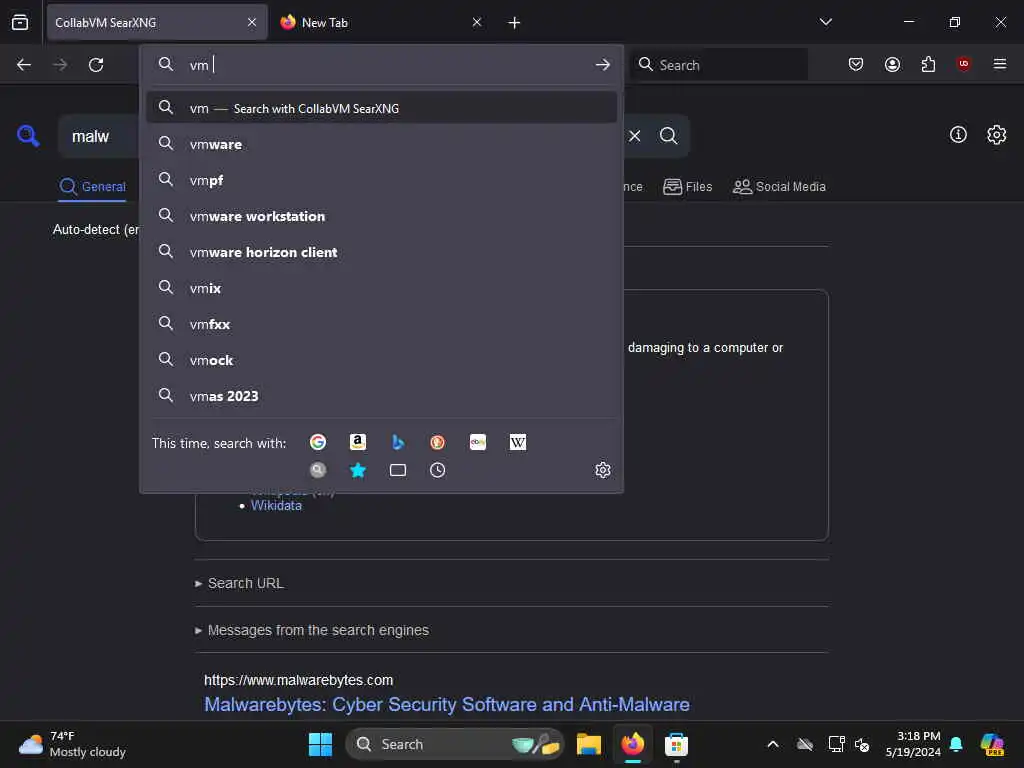Search this time with DuckDuckGo icon
This screenshot has height=768, width=1024.
pyautogui.click(x=438, y=442)
